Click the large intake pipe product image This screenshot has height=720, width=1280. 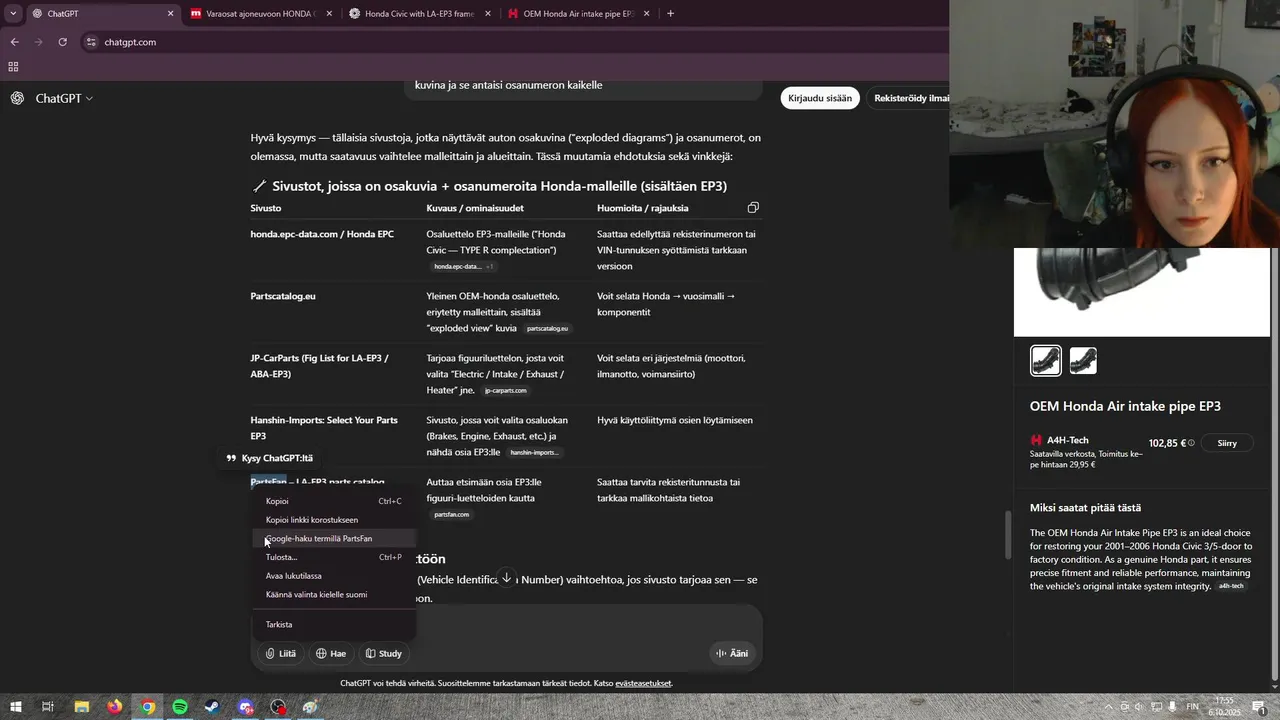coord(1142,292)
